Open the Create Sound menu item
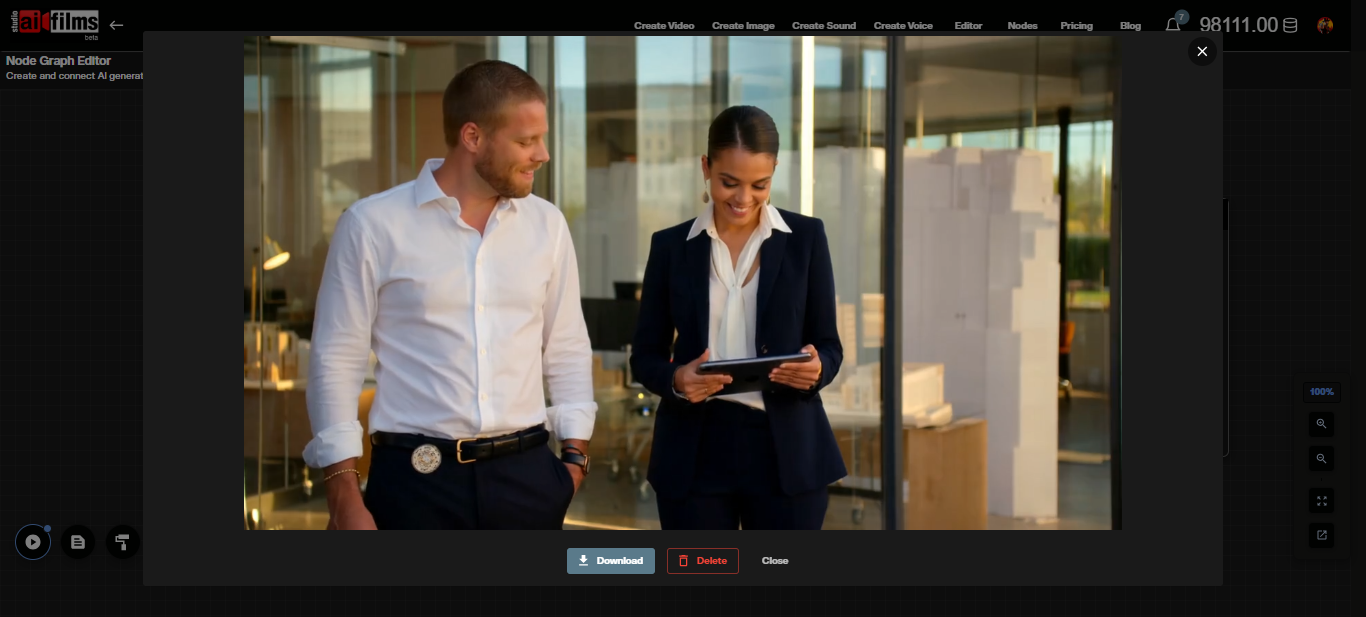This screenshot has height=617, width=1366. 823,26
